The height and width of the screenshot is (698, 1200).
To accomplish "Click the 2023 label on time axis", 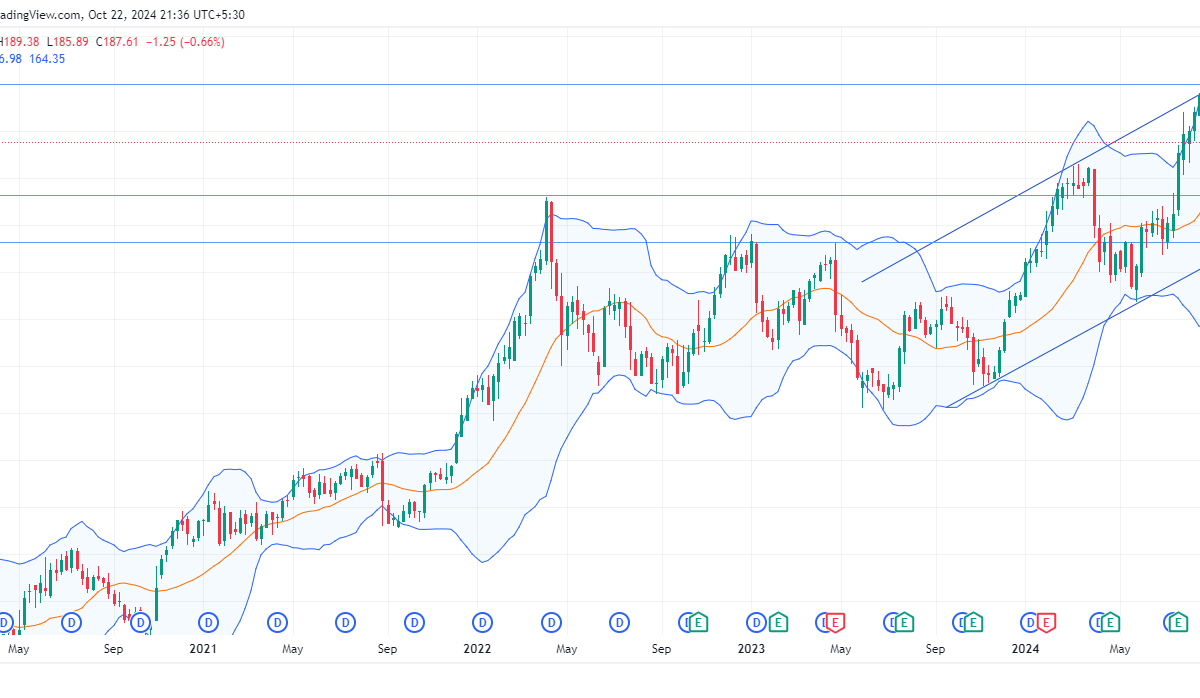I will 751,649.
